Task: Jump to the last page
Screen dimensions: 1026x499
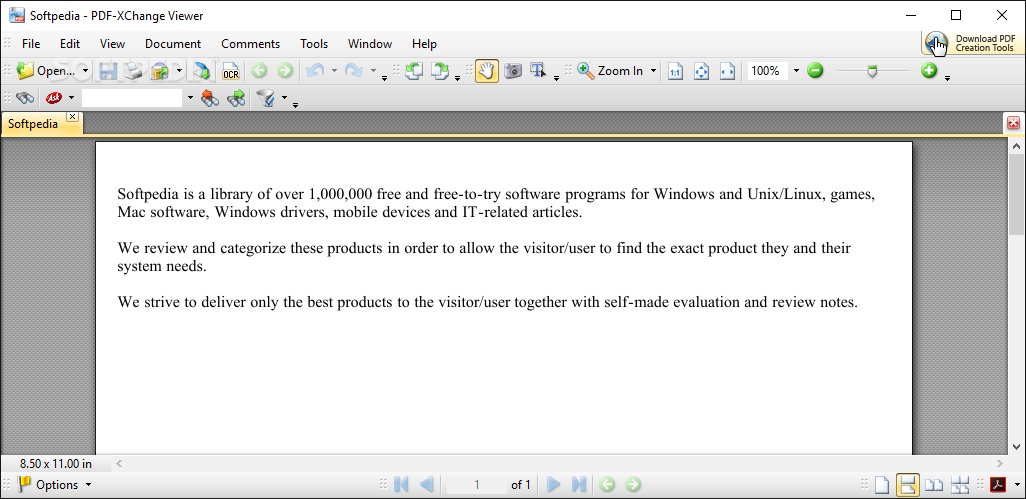Action: [x=579, y=485]
